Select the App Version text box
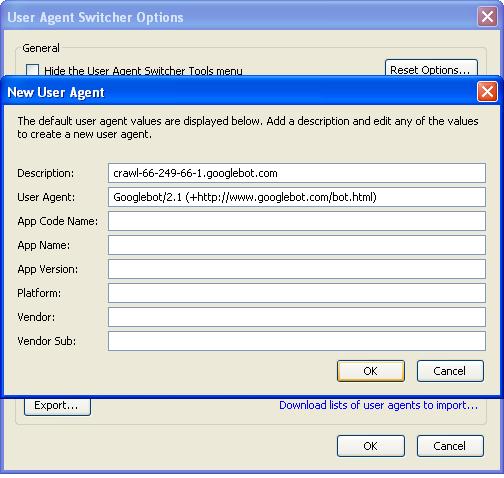Viewport: 504px width, 478px height. [297, 269]
